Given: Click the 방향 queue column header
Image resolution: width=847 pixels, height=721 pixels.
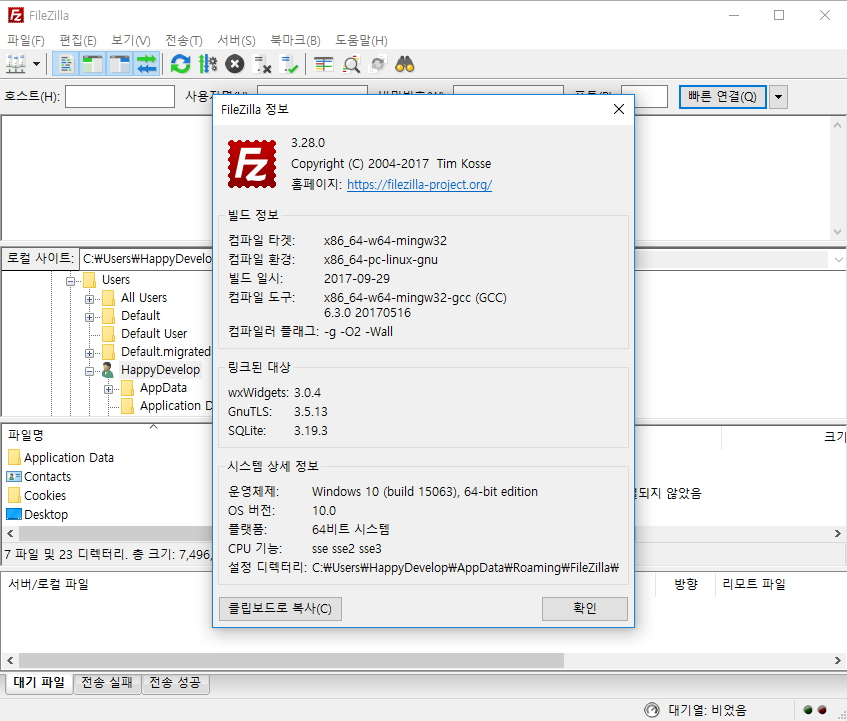Looking at the screenshot, I should point(686,584).
